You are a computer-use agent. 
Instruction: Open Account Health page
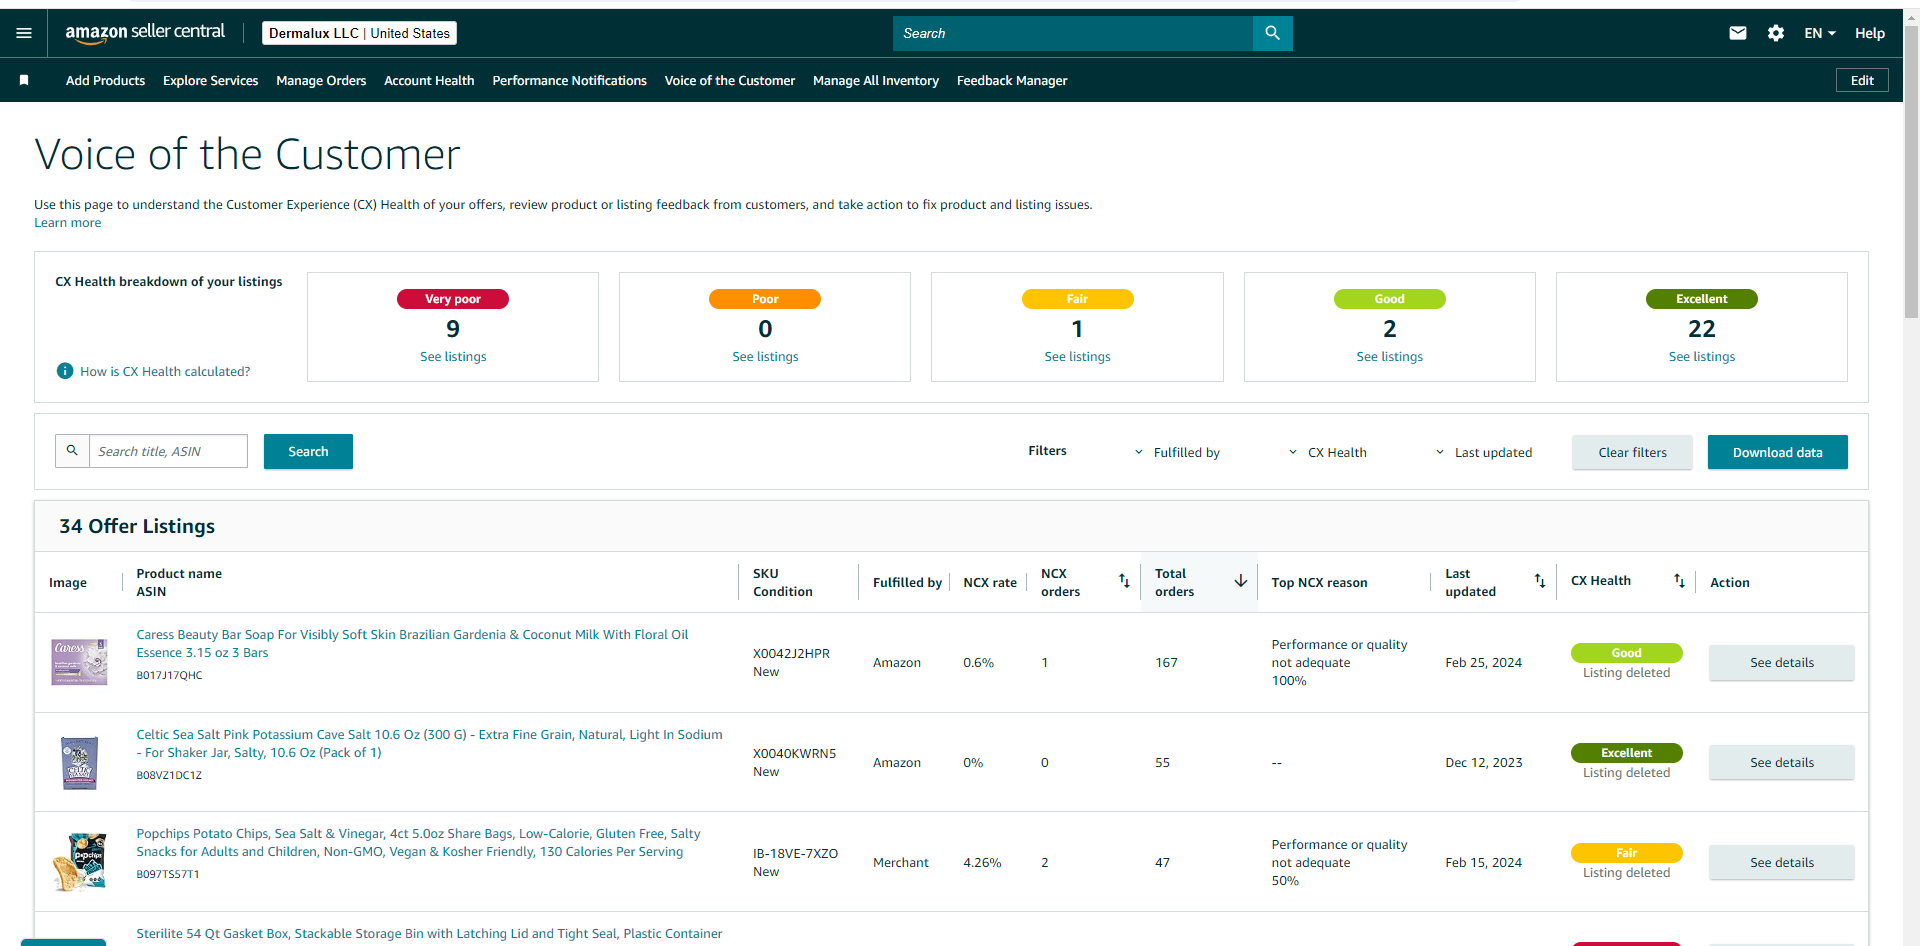[429, 80]
